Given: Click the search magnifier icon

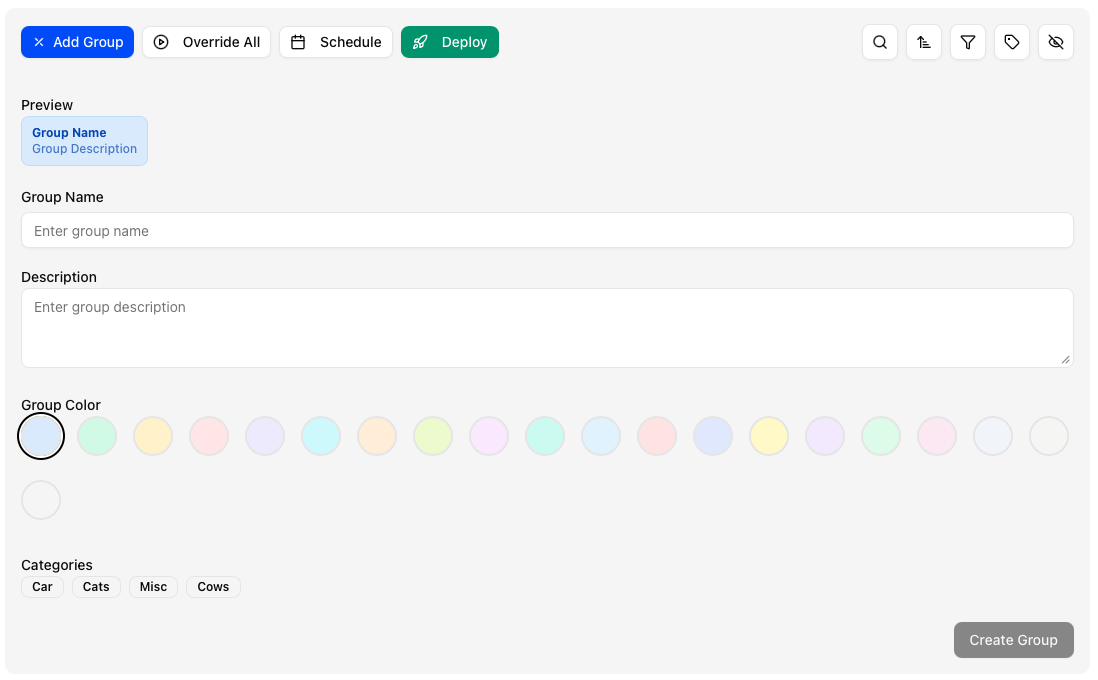Looking at the screenshot, I should 880,42.
